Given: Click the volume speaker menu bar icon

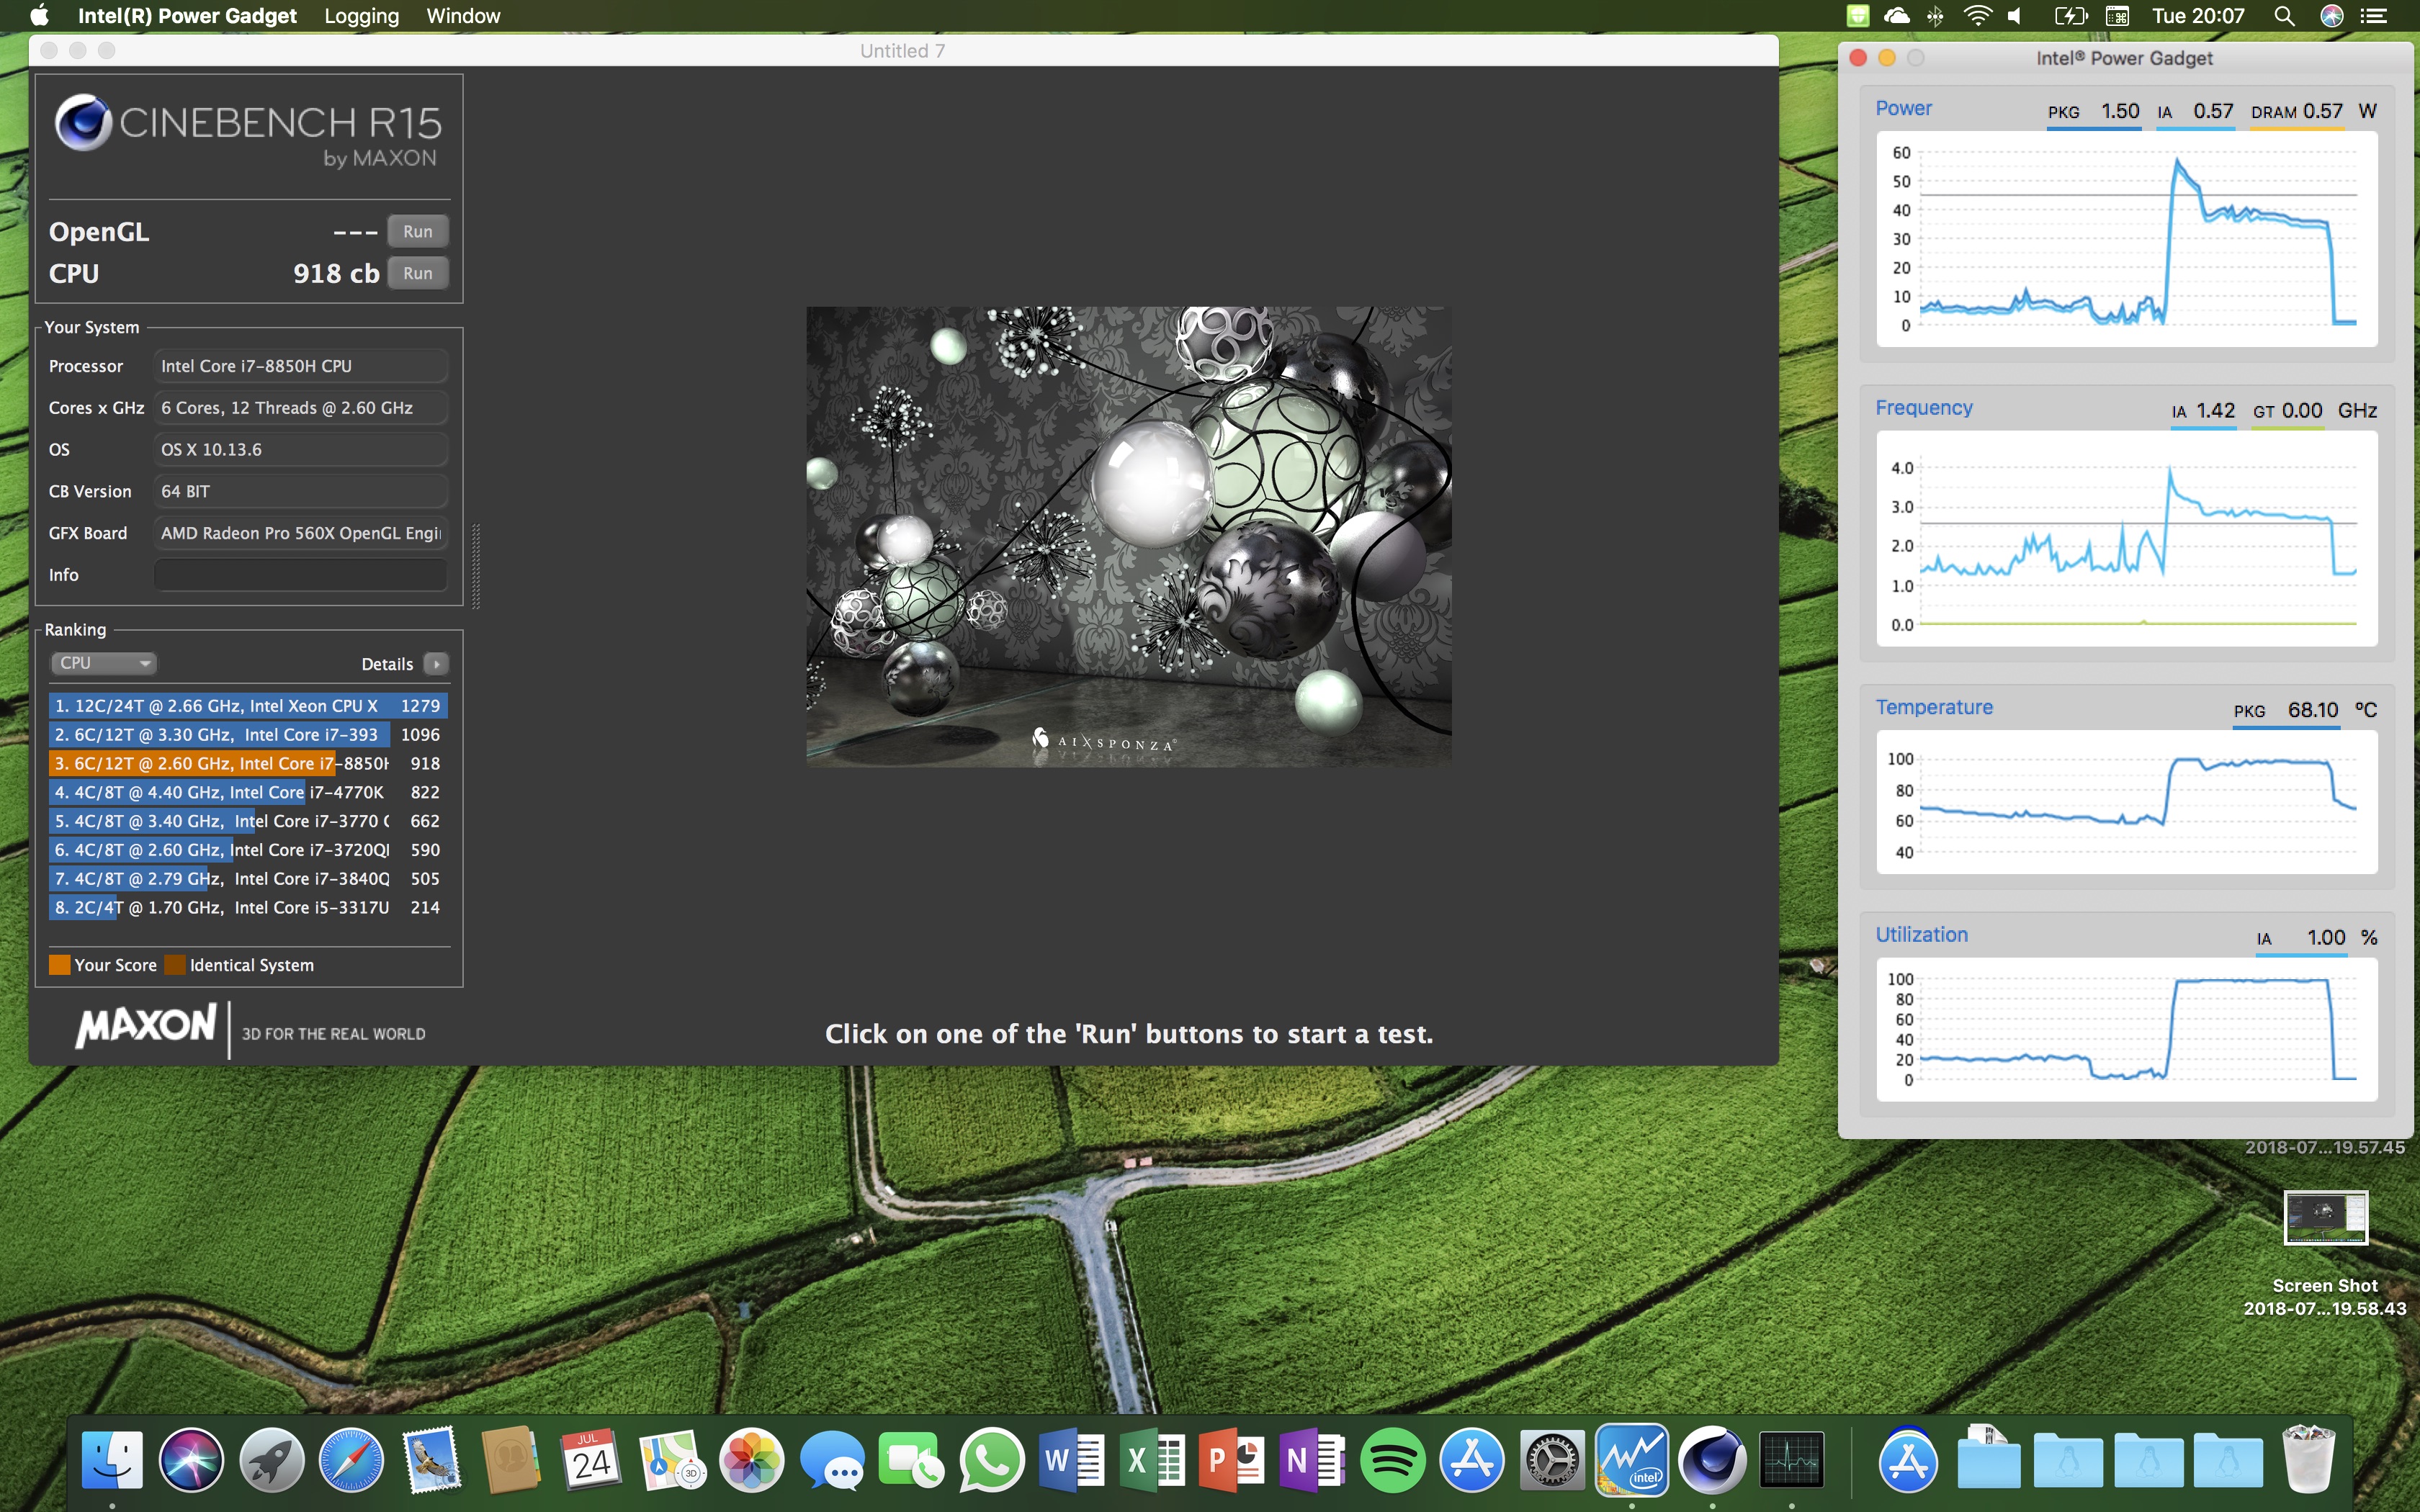Looking at the screenshot, I should coord(2015,16).
